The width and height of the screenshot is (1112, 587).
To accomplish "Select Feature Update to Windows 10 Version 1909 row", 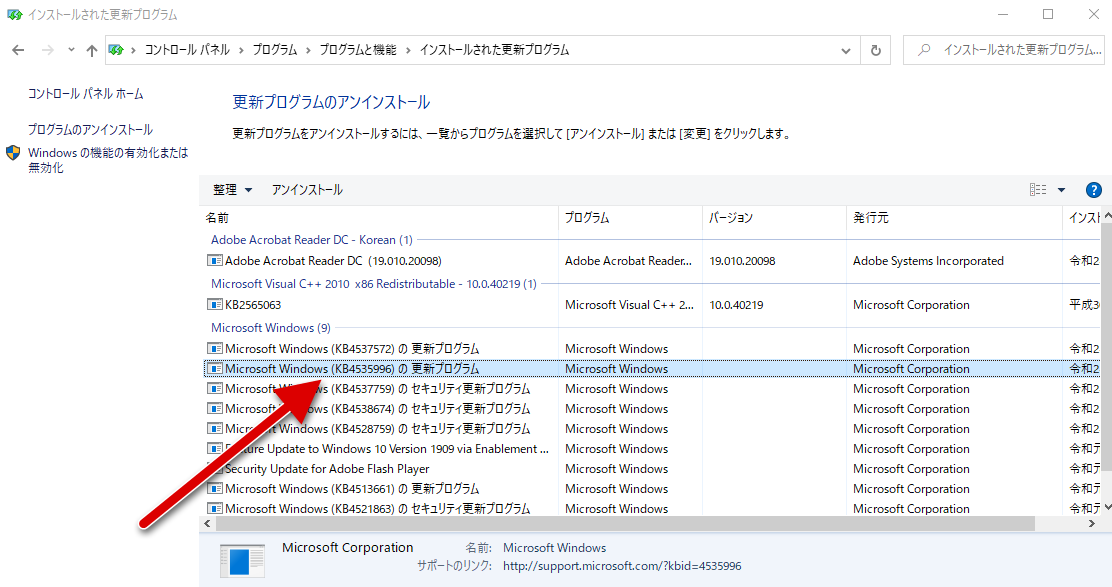I will pos(651,449).
